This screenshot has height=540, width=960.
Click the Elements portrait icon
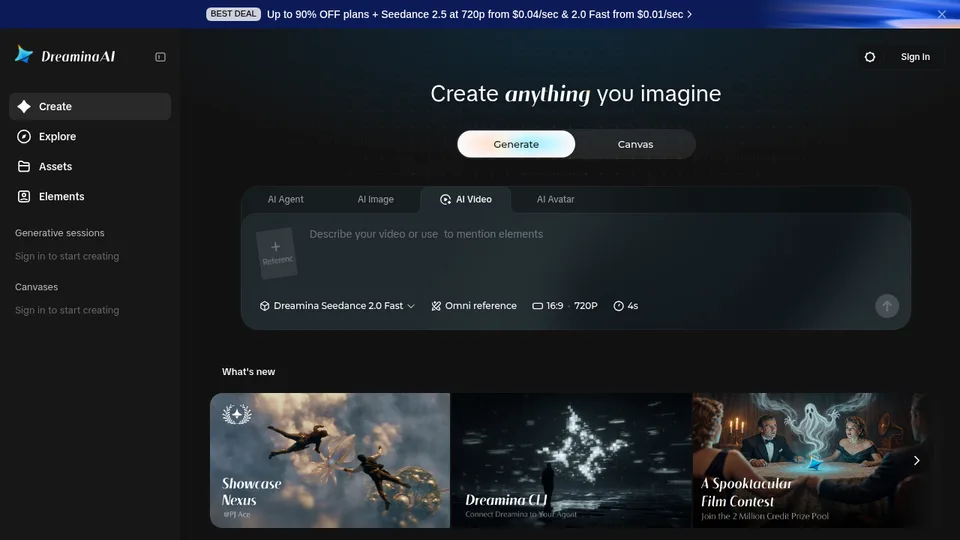24,197
